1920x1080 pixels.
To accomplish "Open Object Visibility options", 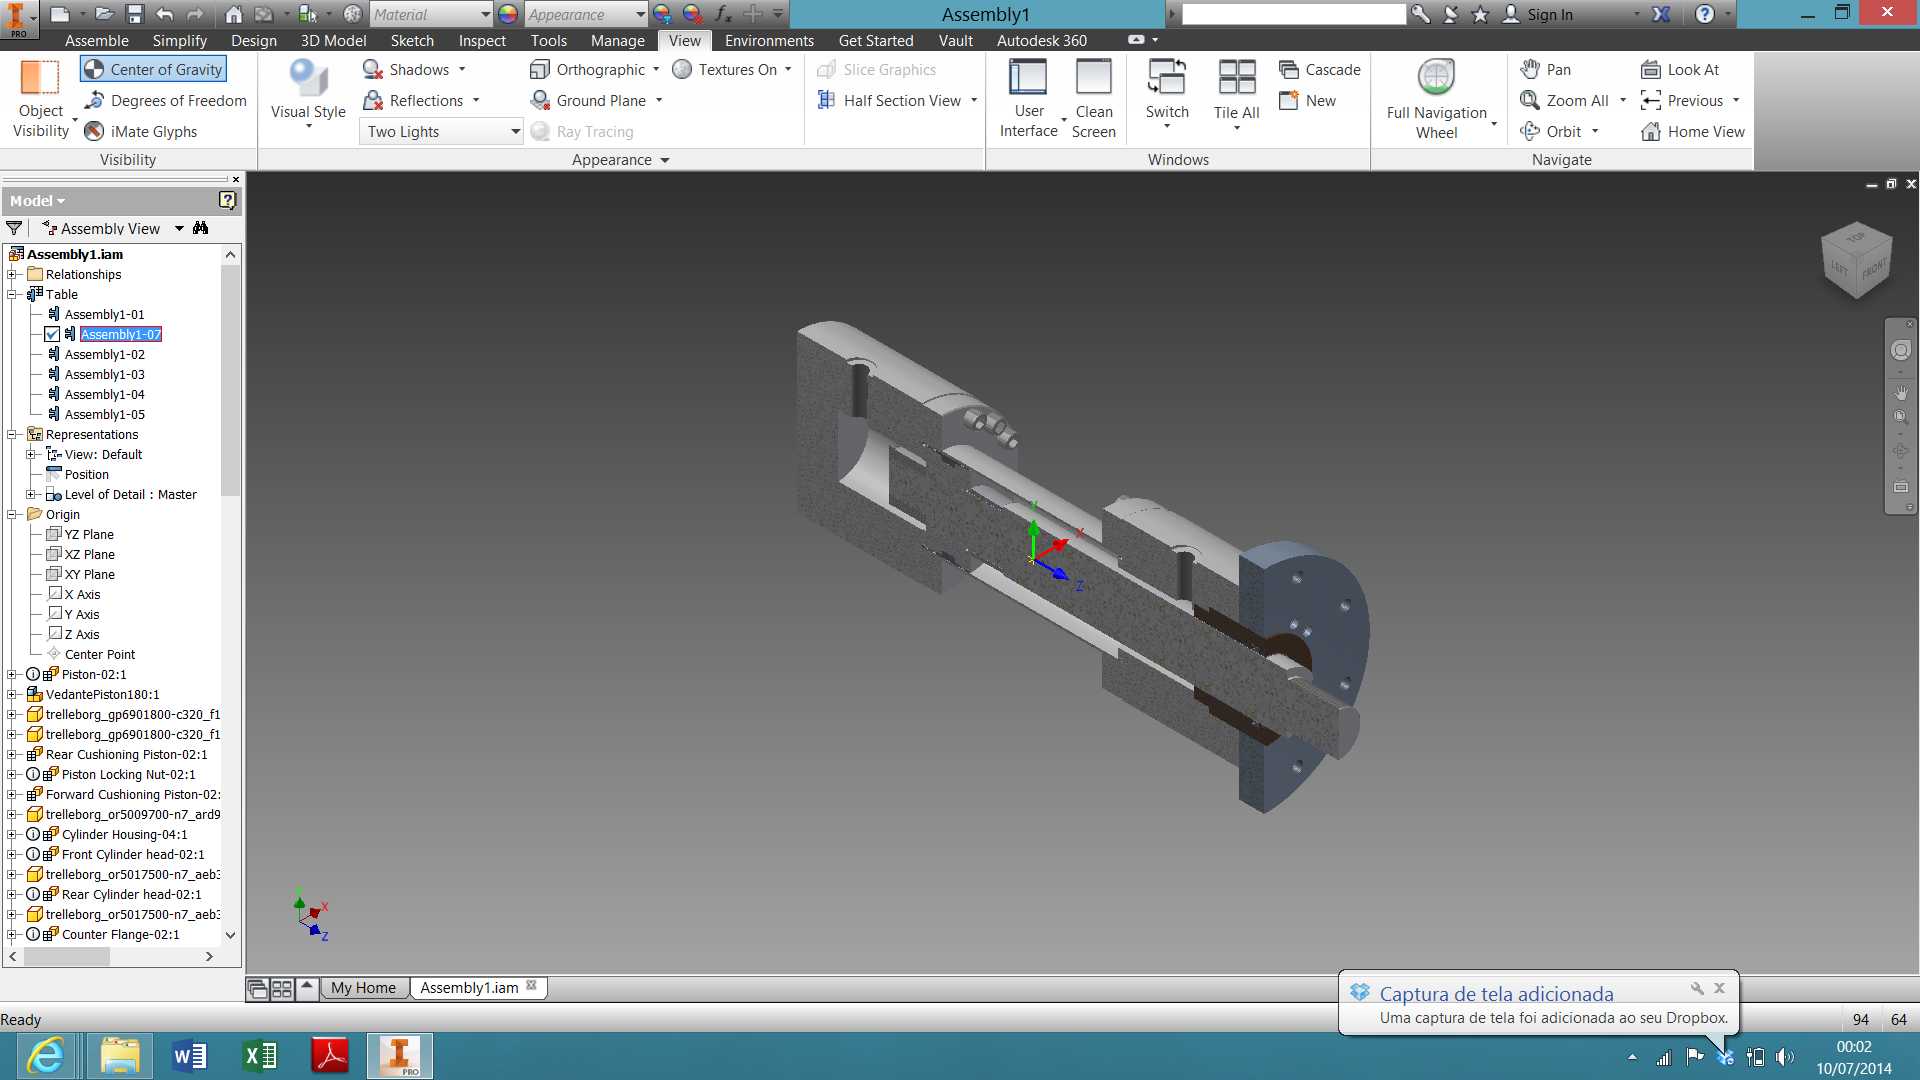I will 40,98.
